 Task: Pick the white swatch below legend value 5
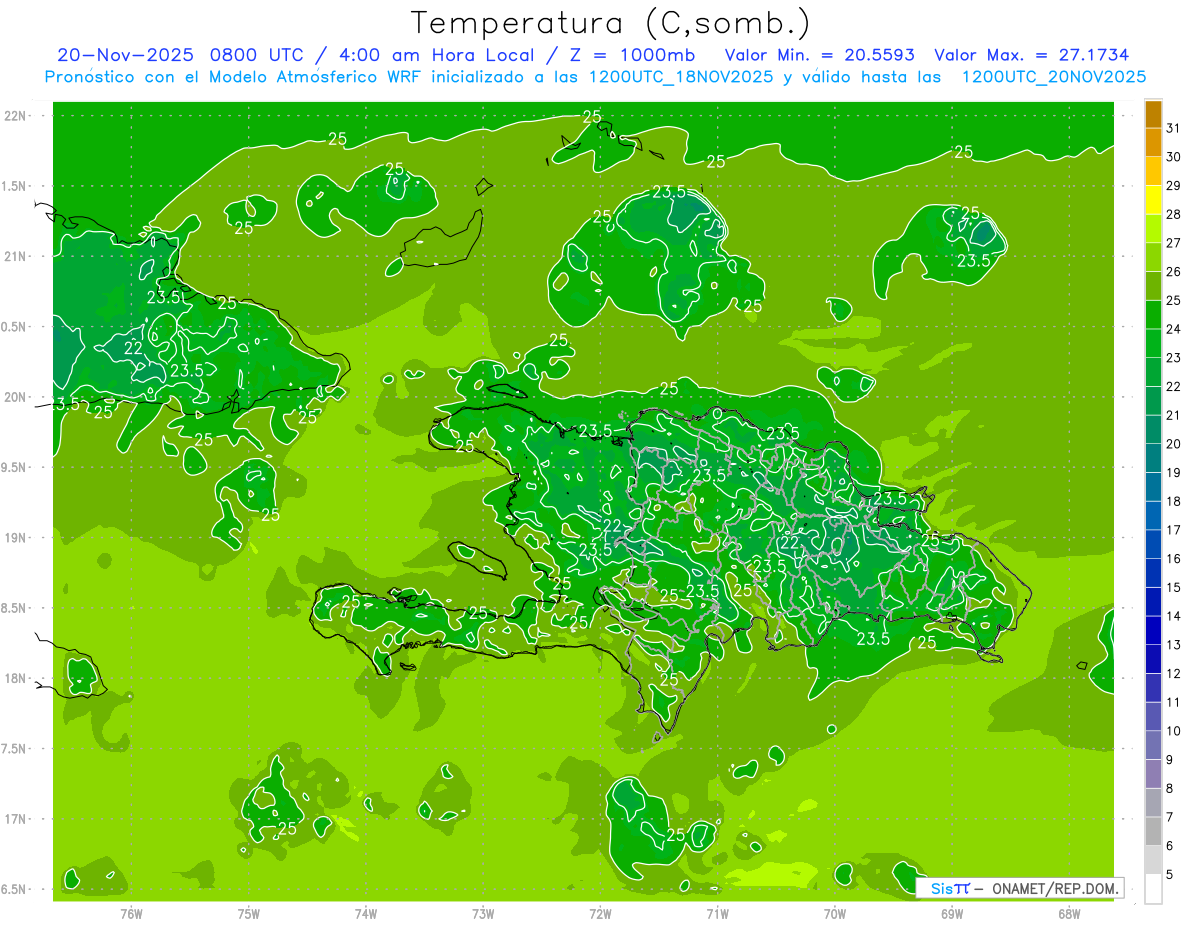[1153, 889]
